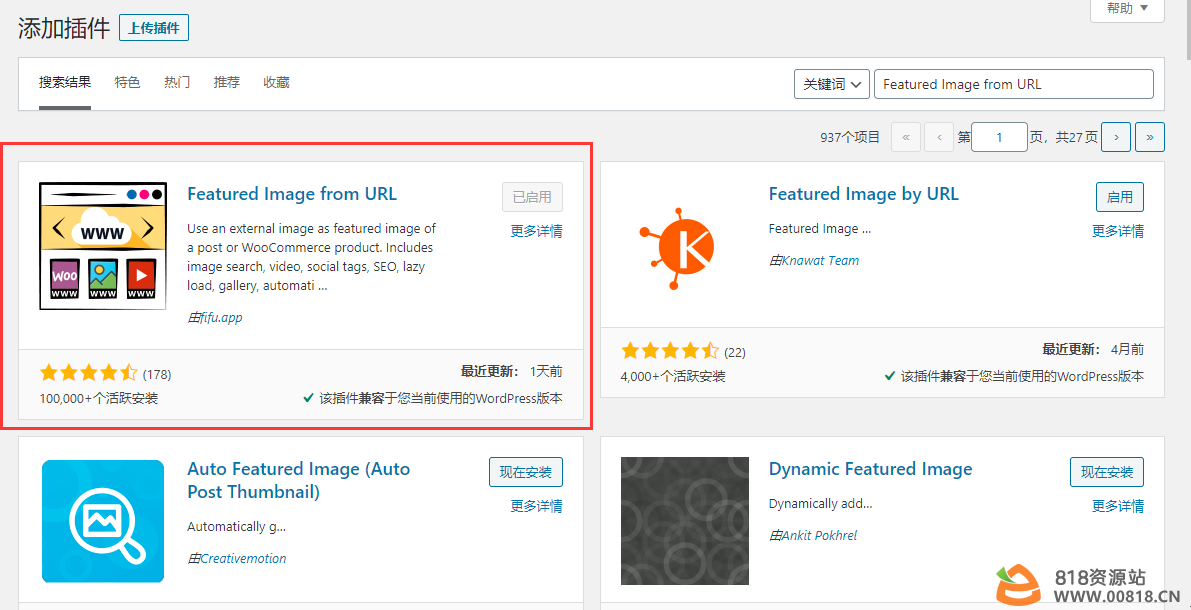Click the disabled first-page double arrow
Image resolution: width=1191 pixels, height=610 pixels.
tap(905, 137)
